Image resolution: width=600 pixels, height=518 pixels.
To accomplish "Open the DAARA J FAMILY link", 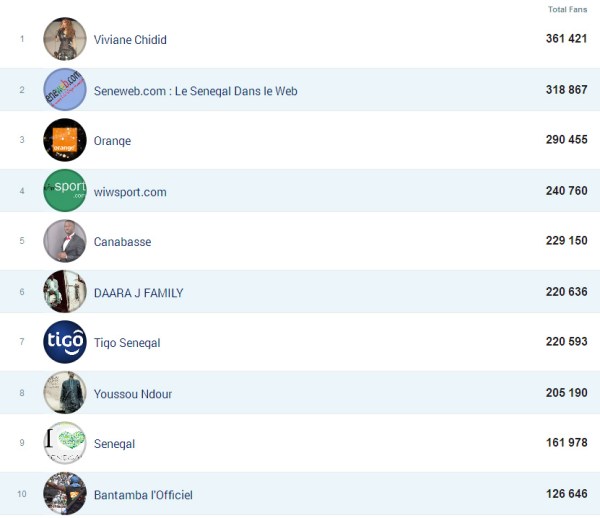I will [x=138, y=293].
